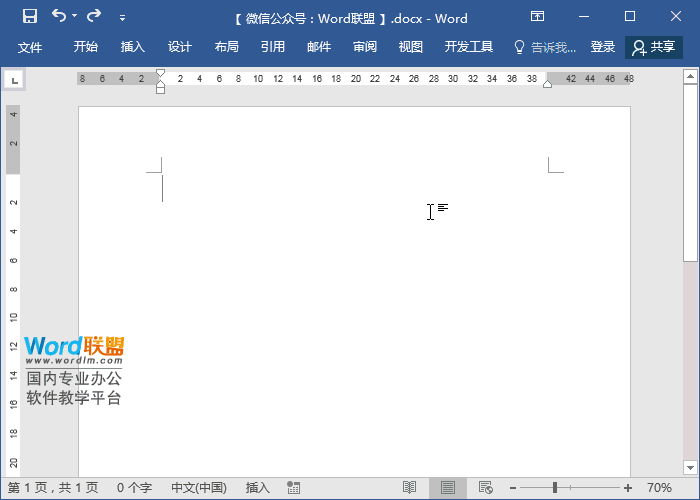Viewport: 700px width, 500px height.
Task: Click the first line indent marker
Action: 160,73
